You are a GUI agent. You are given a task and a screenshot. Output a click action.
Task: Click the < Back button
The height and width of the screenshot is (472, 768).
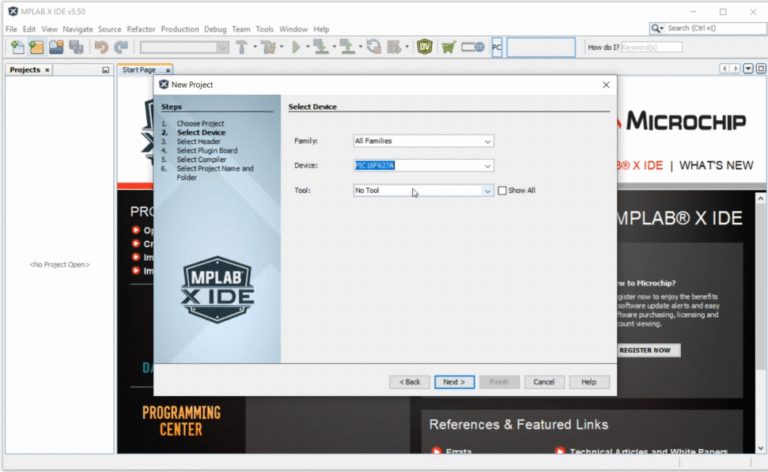[410, 382]
